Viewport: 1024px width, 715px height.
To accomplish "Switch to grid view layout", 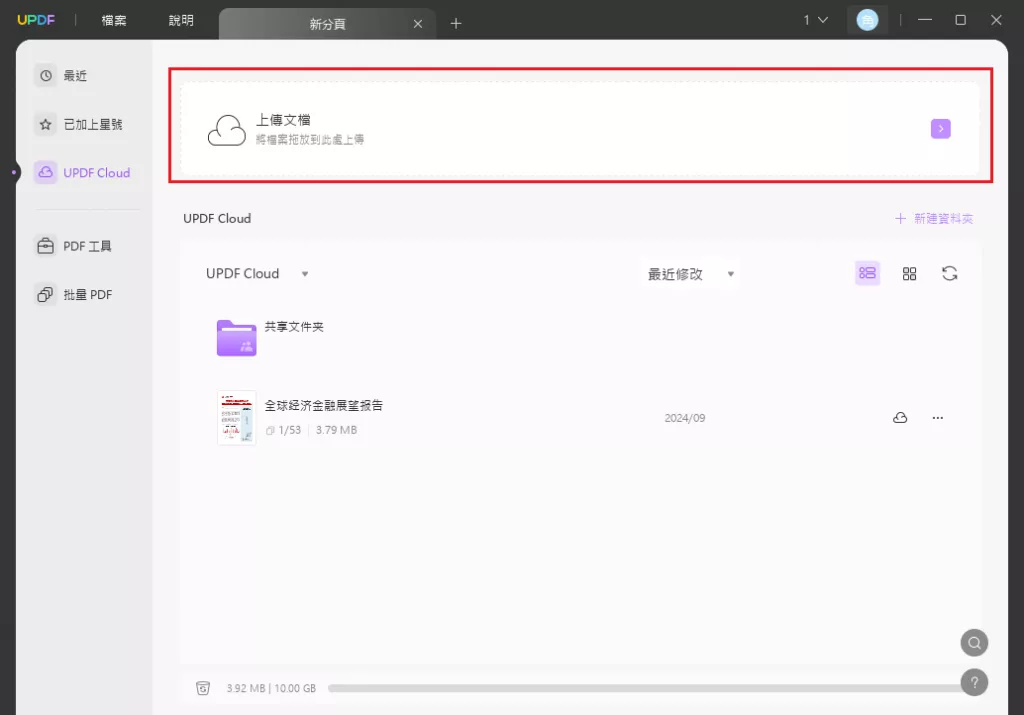I will (909, 274).
